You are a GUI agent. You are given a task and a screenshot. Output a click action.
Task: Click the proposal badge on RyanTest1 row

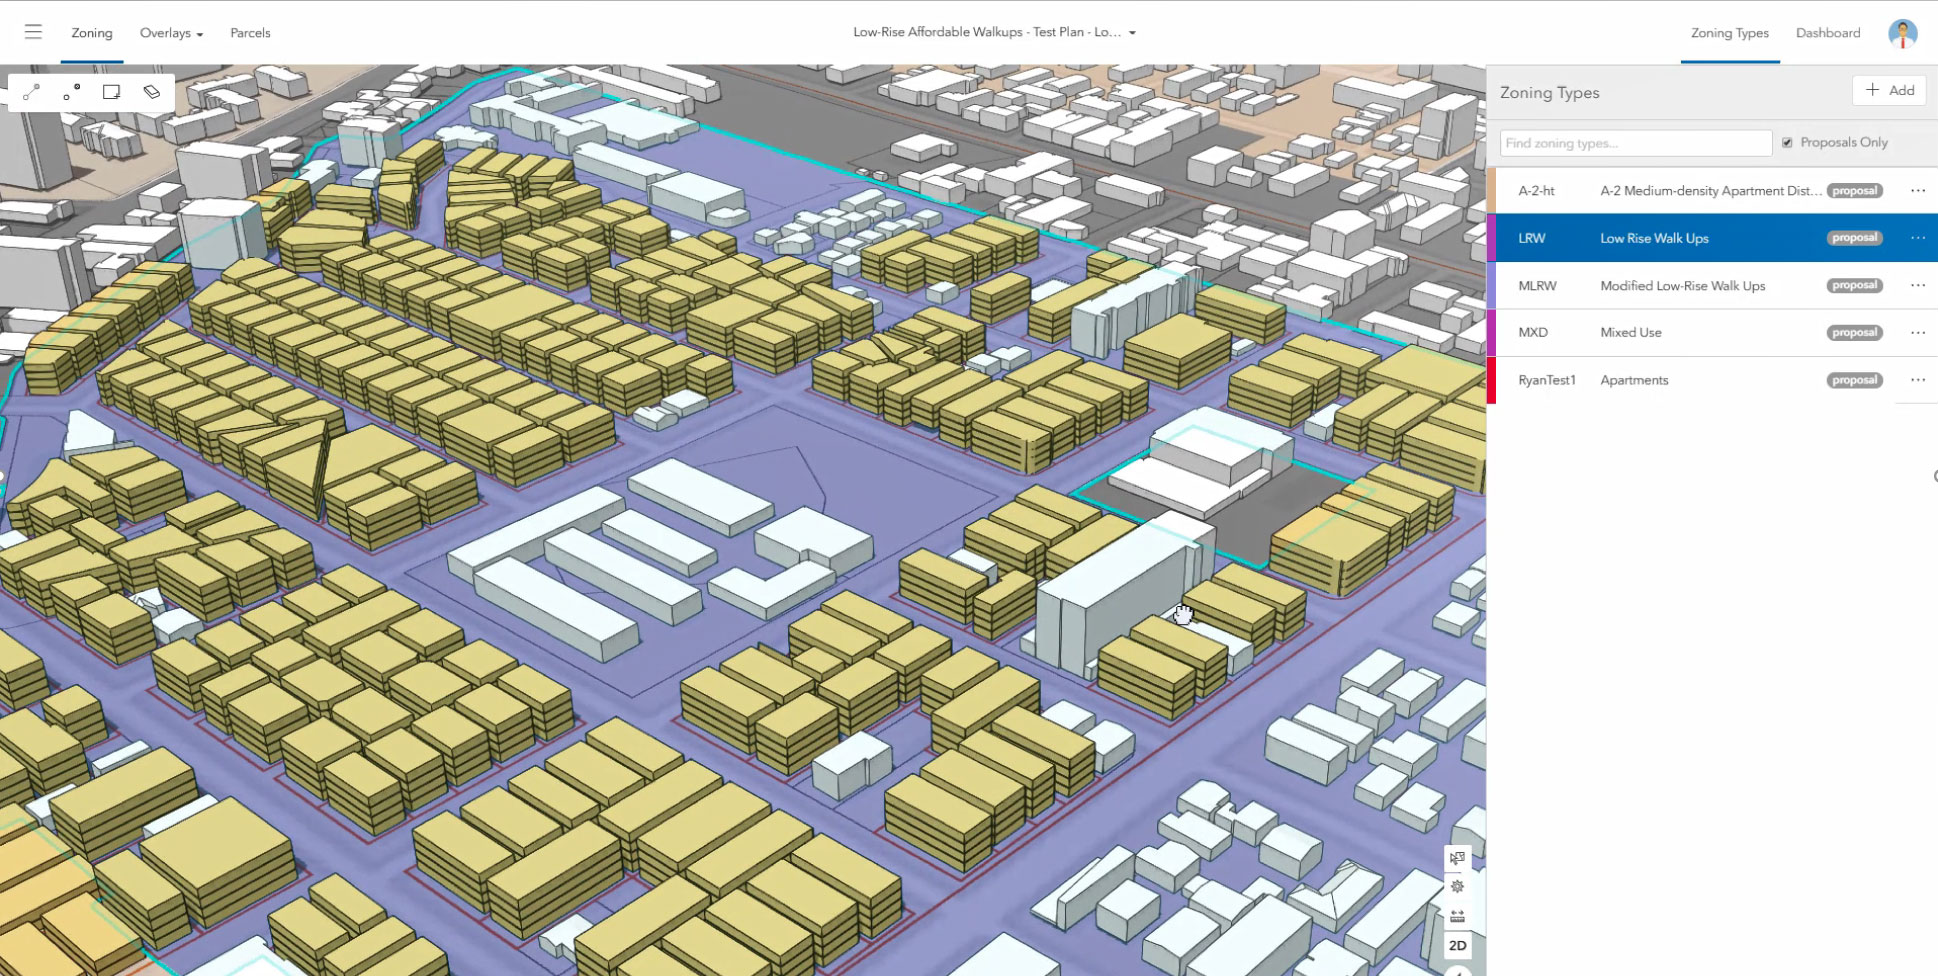pos(1854,380)
